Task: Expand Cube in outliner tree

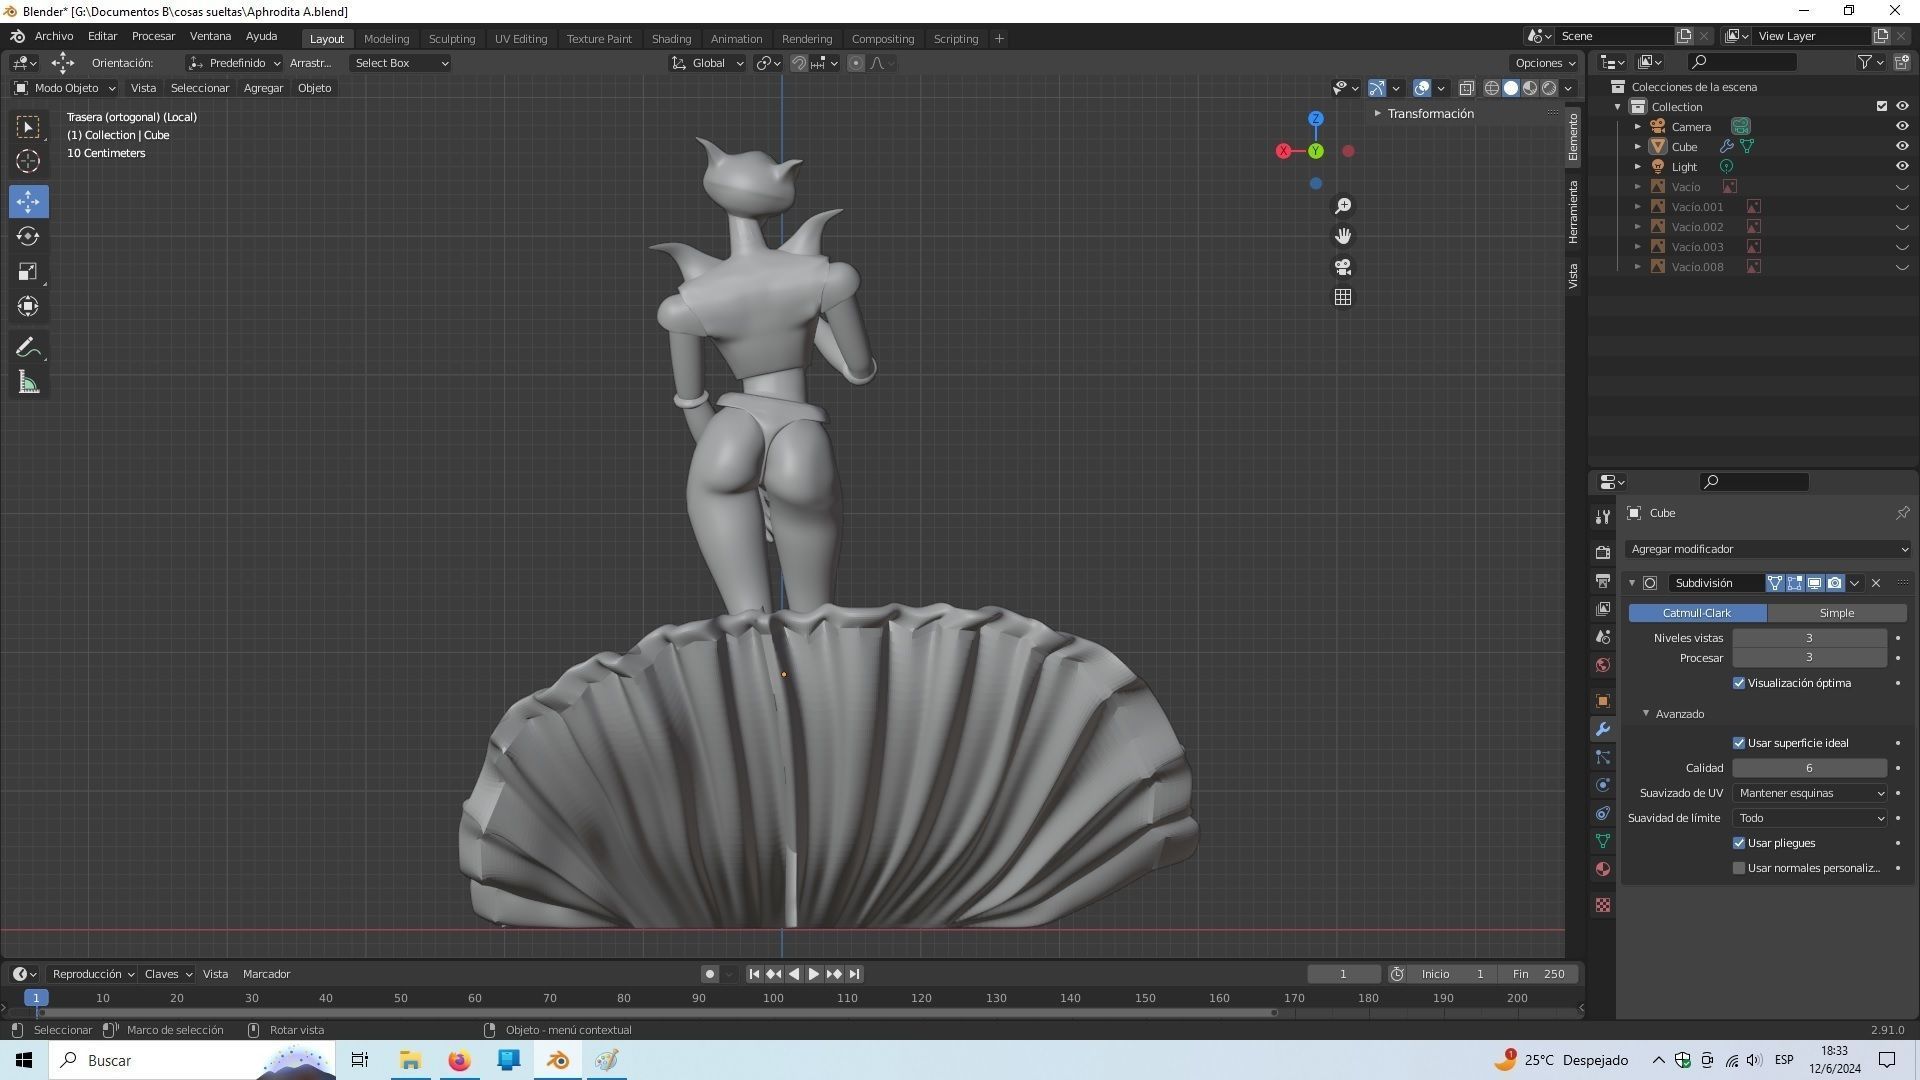Action: [x=1638, y=146]
